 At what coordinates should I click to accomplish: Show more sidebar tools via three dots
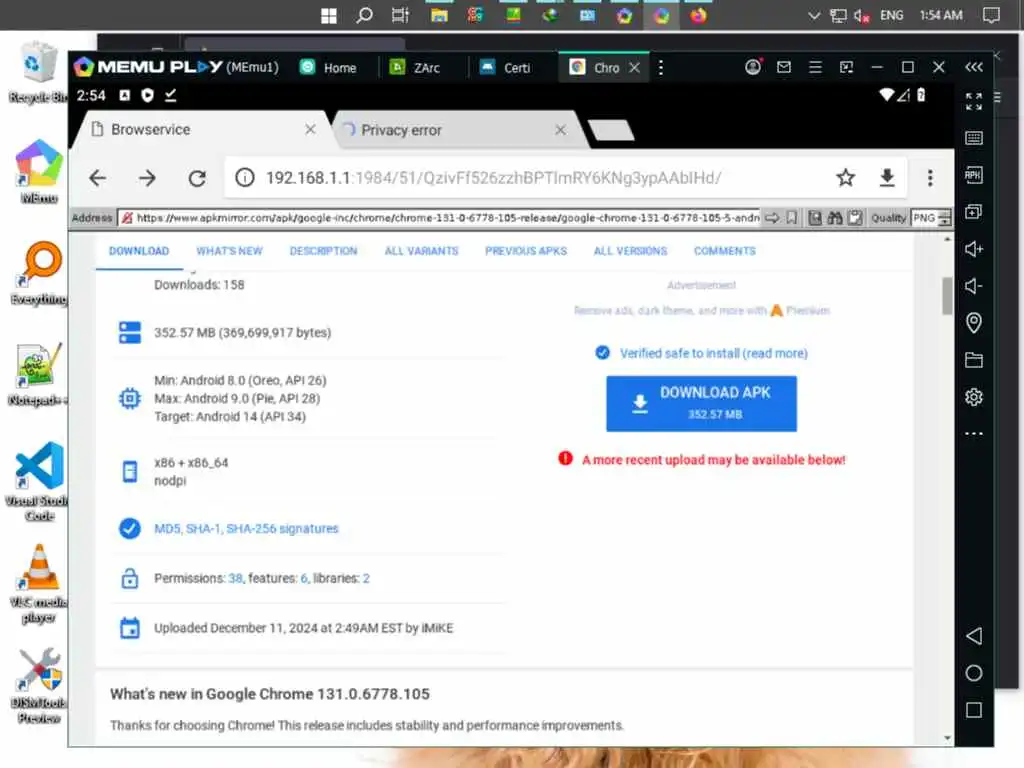pos(973,434)
